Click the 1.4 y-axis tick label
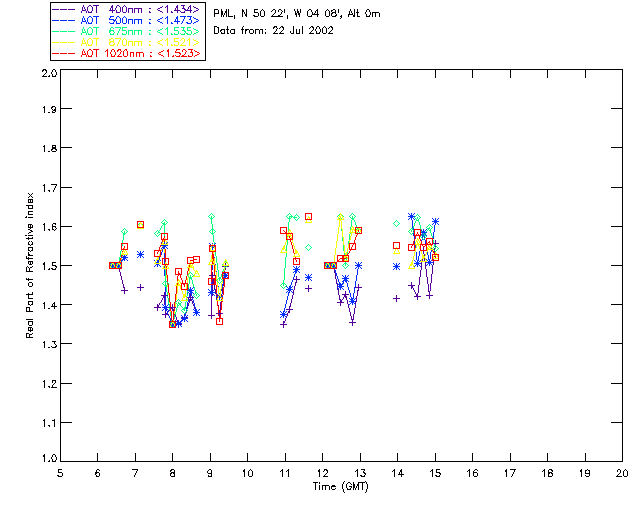Viewport: 640px width, 512px height. [x=49, y=305]
